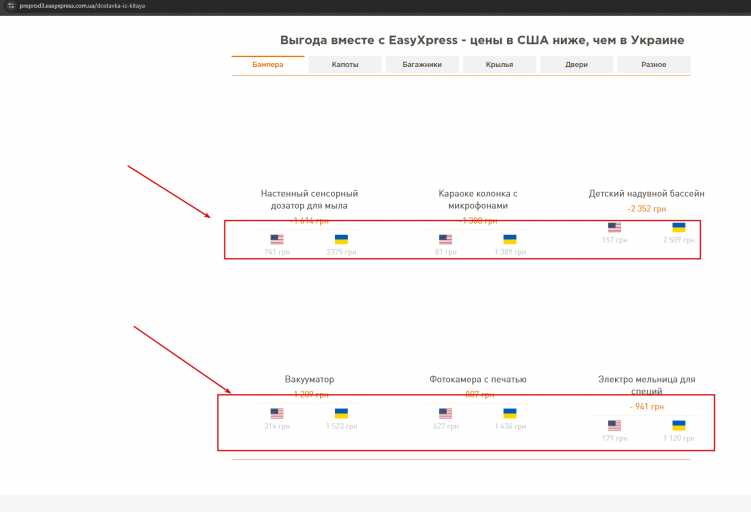Click the price 761 грн
The image size is (751, 512).
pos(277,252)
